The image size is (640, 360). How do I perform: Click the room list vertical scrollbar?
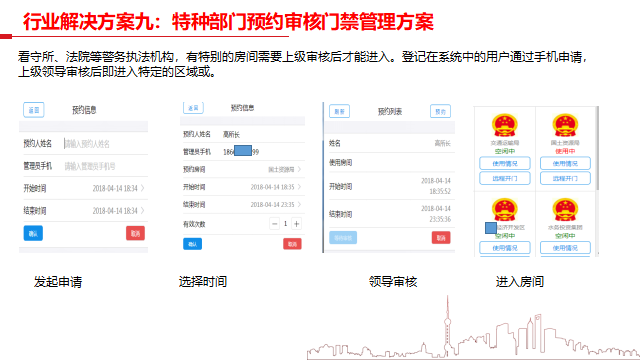coord(598,148)
